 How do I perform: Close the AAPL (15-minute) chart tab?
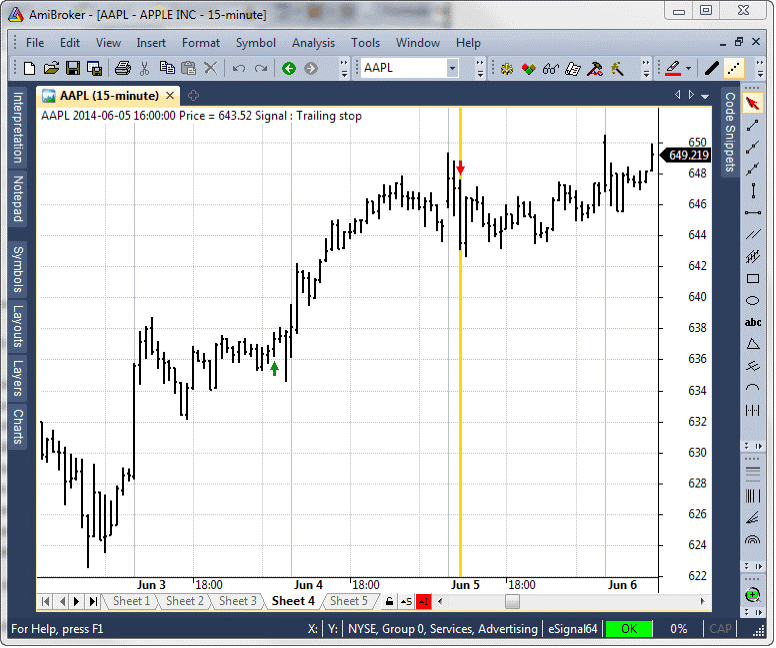pos(170,96)
